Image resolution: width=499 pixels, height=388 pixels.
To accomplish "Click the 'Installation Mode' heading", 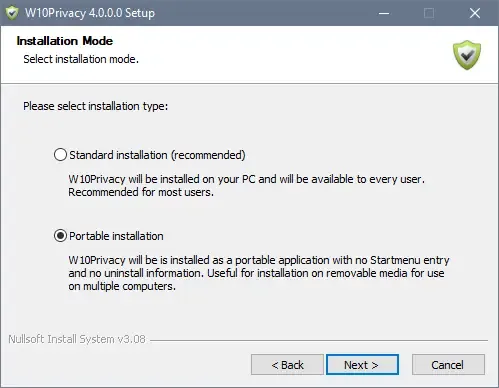I will (x=65, y=41).
